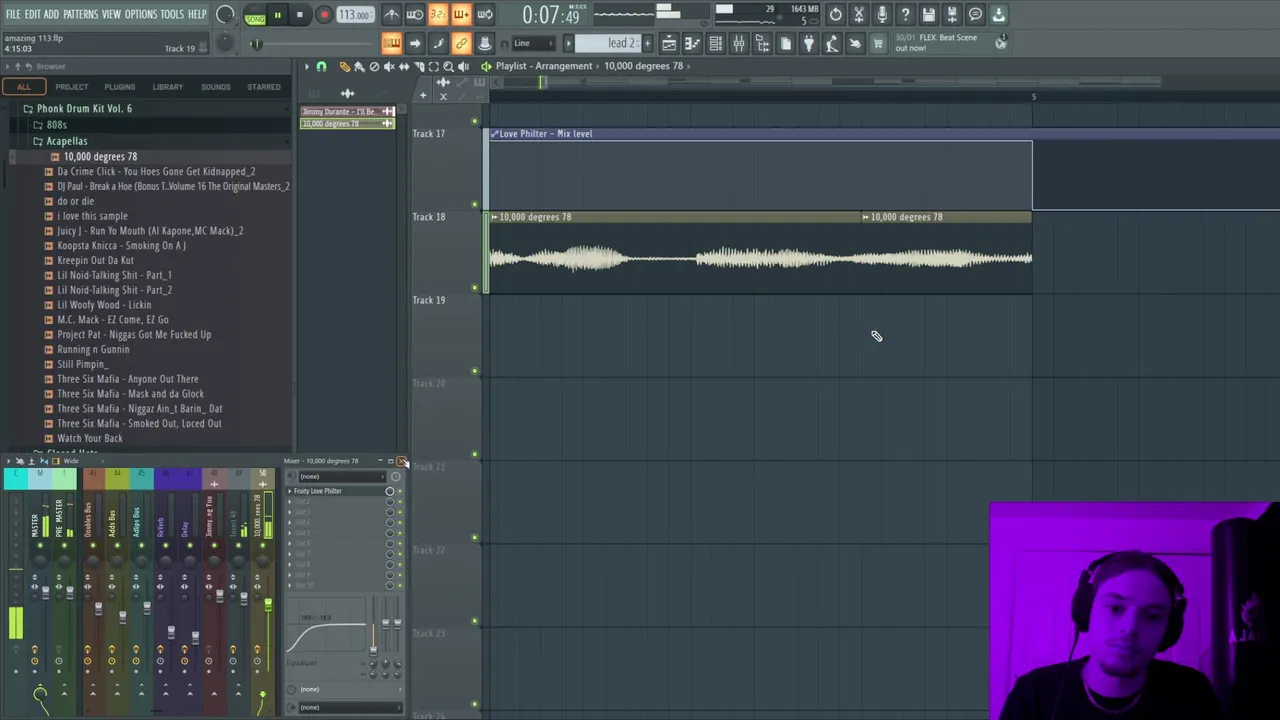Click the microphone one-click recording icon
This screenshot has width=1280, height=720.
coord(882,15)
